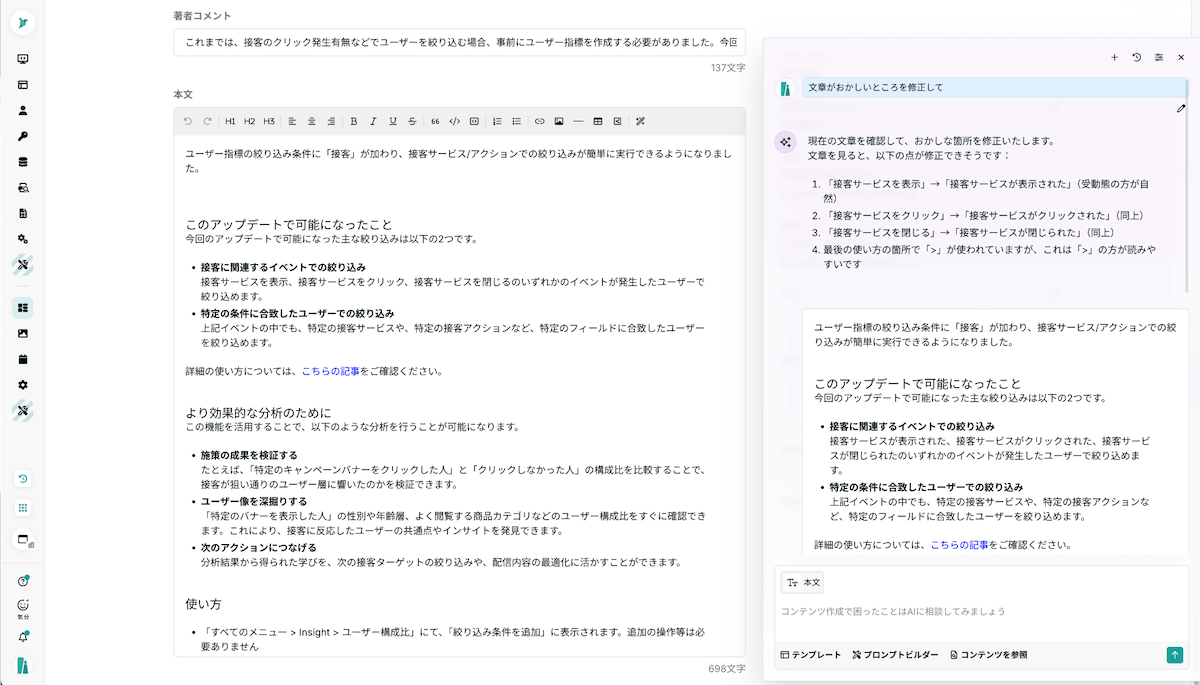The height and width of the screenshot is (685, 1200).
Task: Undo the last edit in the editor
Action: (188, 120)
